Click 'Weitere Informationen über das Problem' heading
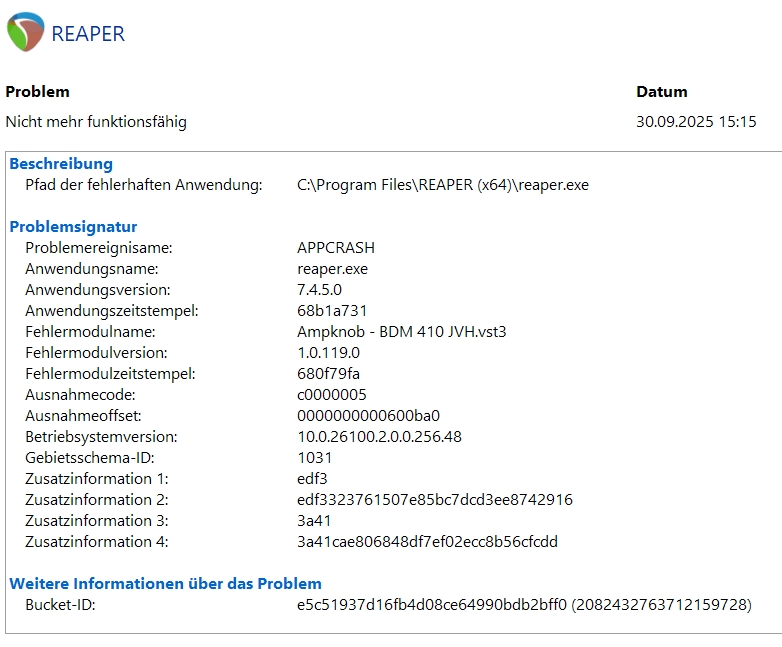This screenshot has height=647, width=782. [x=165, y=584]
